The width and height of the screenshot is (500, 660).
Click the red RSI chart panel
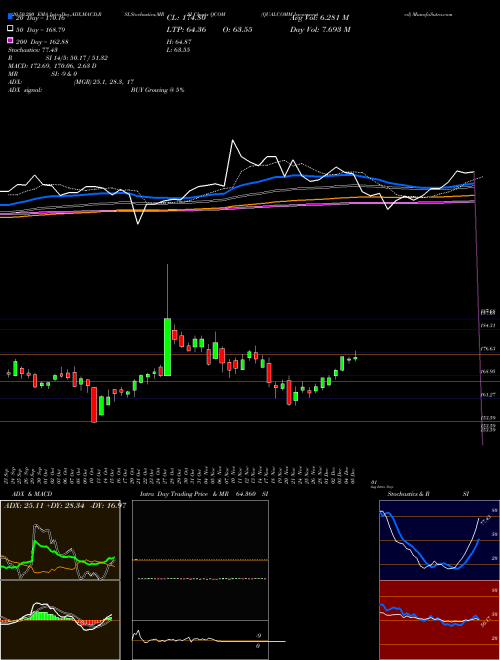[439, 620]
